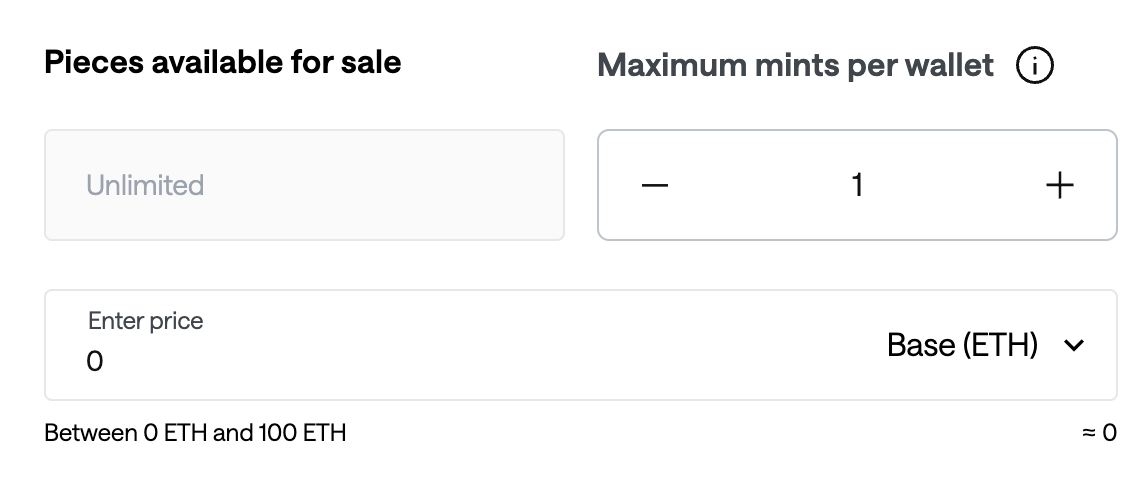Screen dimensions: 1142x486
Task: Click the Base (ETH) label text
Action: (962, 346)
